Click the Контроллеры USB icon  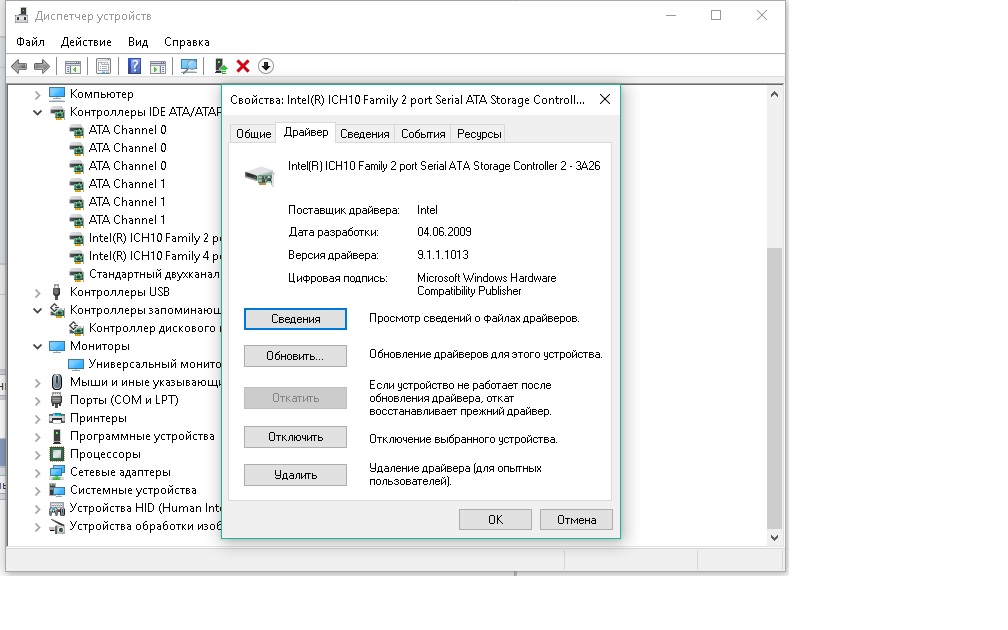[x=57, y=292]
